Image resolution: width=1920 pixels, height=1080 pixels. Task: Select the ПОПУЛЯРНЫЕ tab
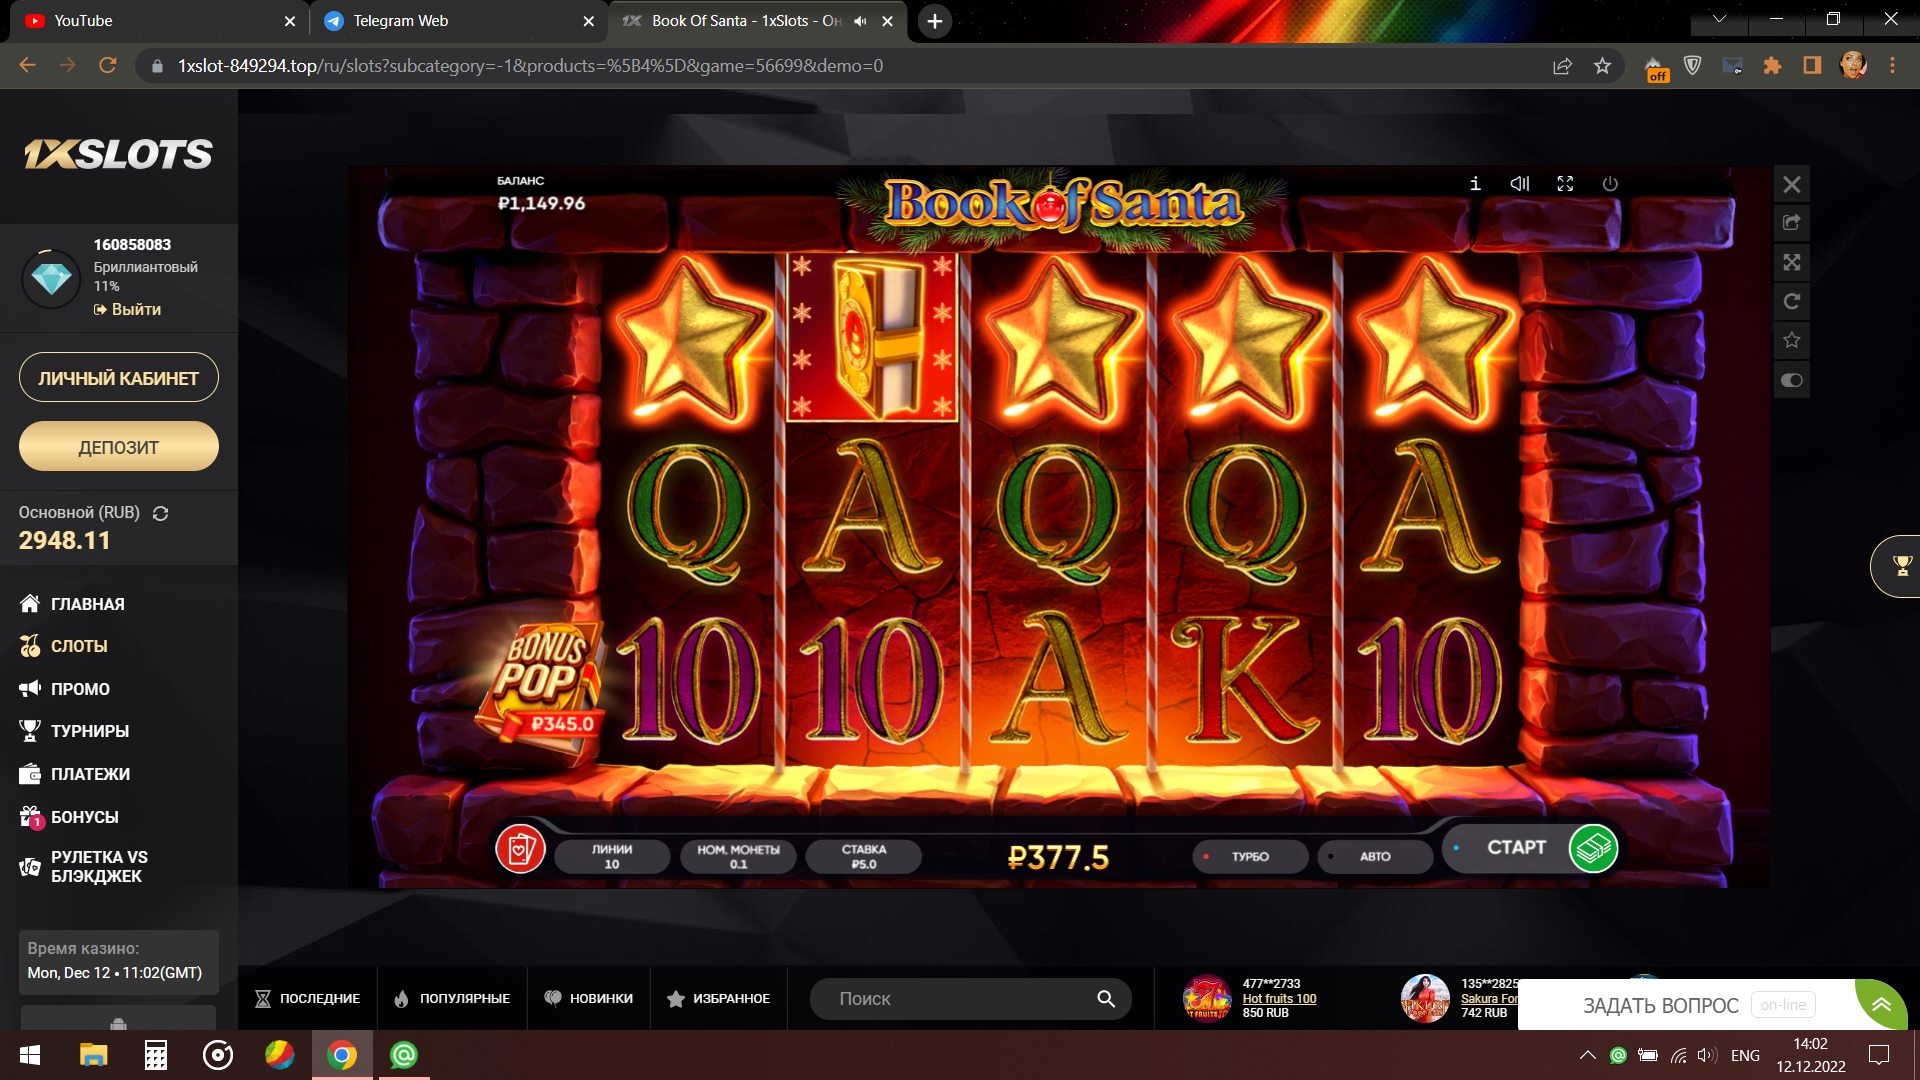[452, 998]
